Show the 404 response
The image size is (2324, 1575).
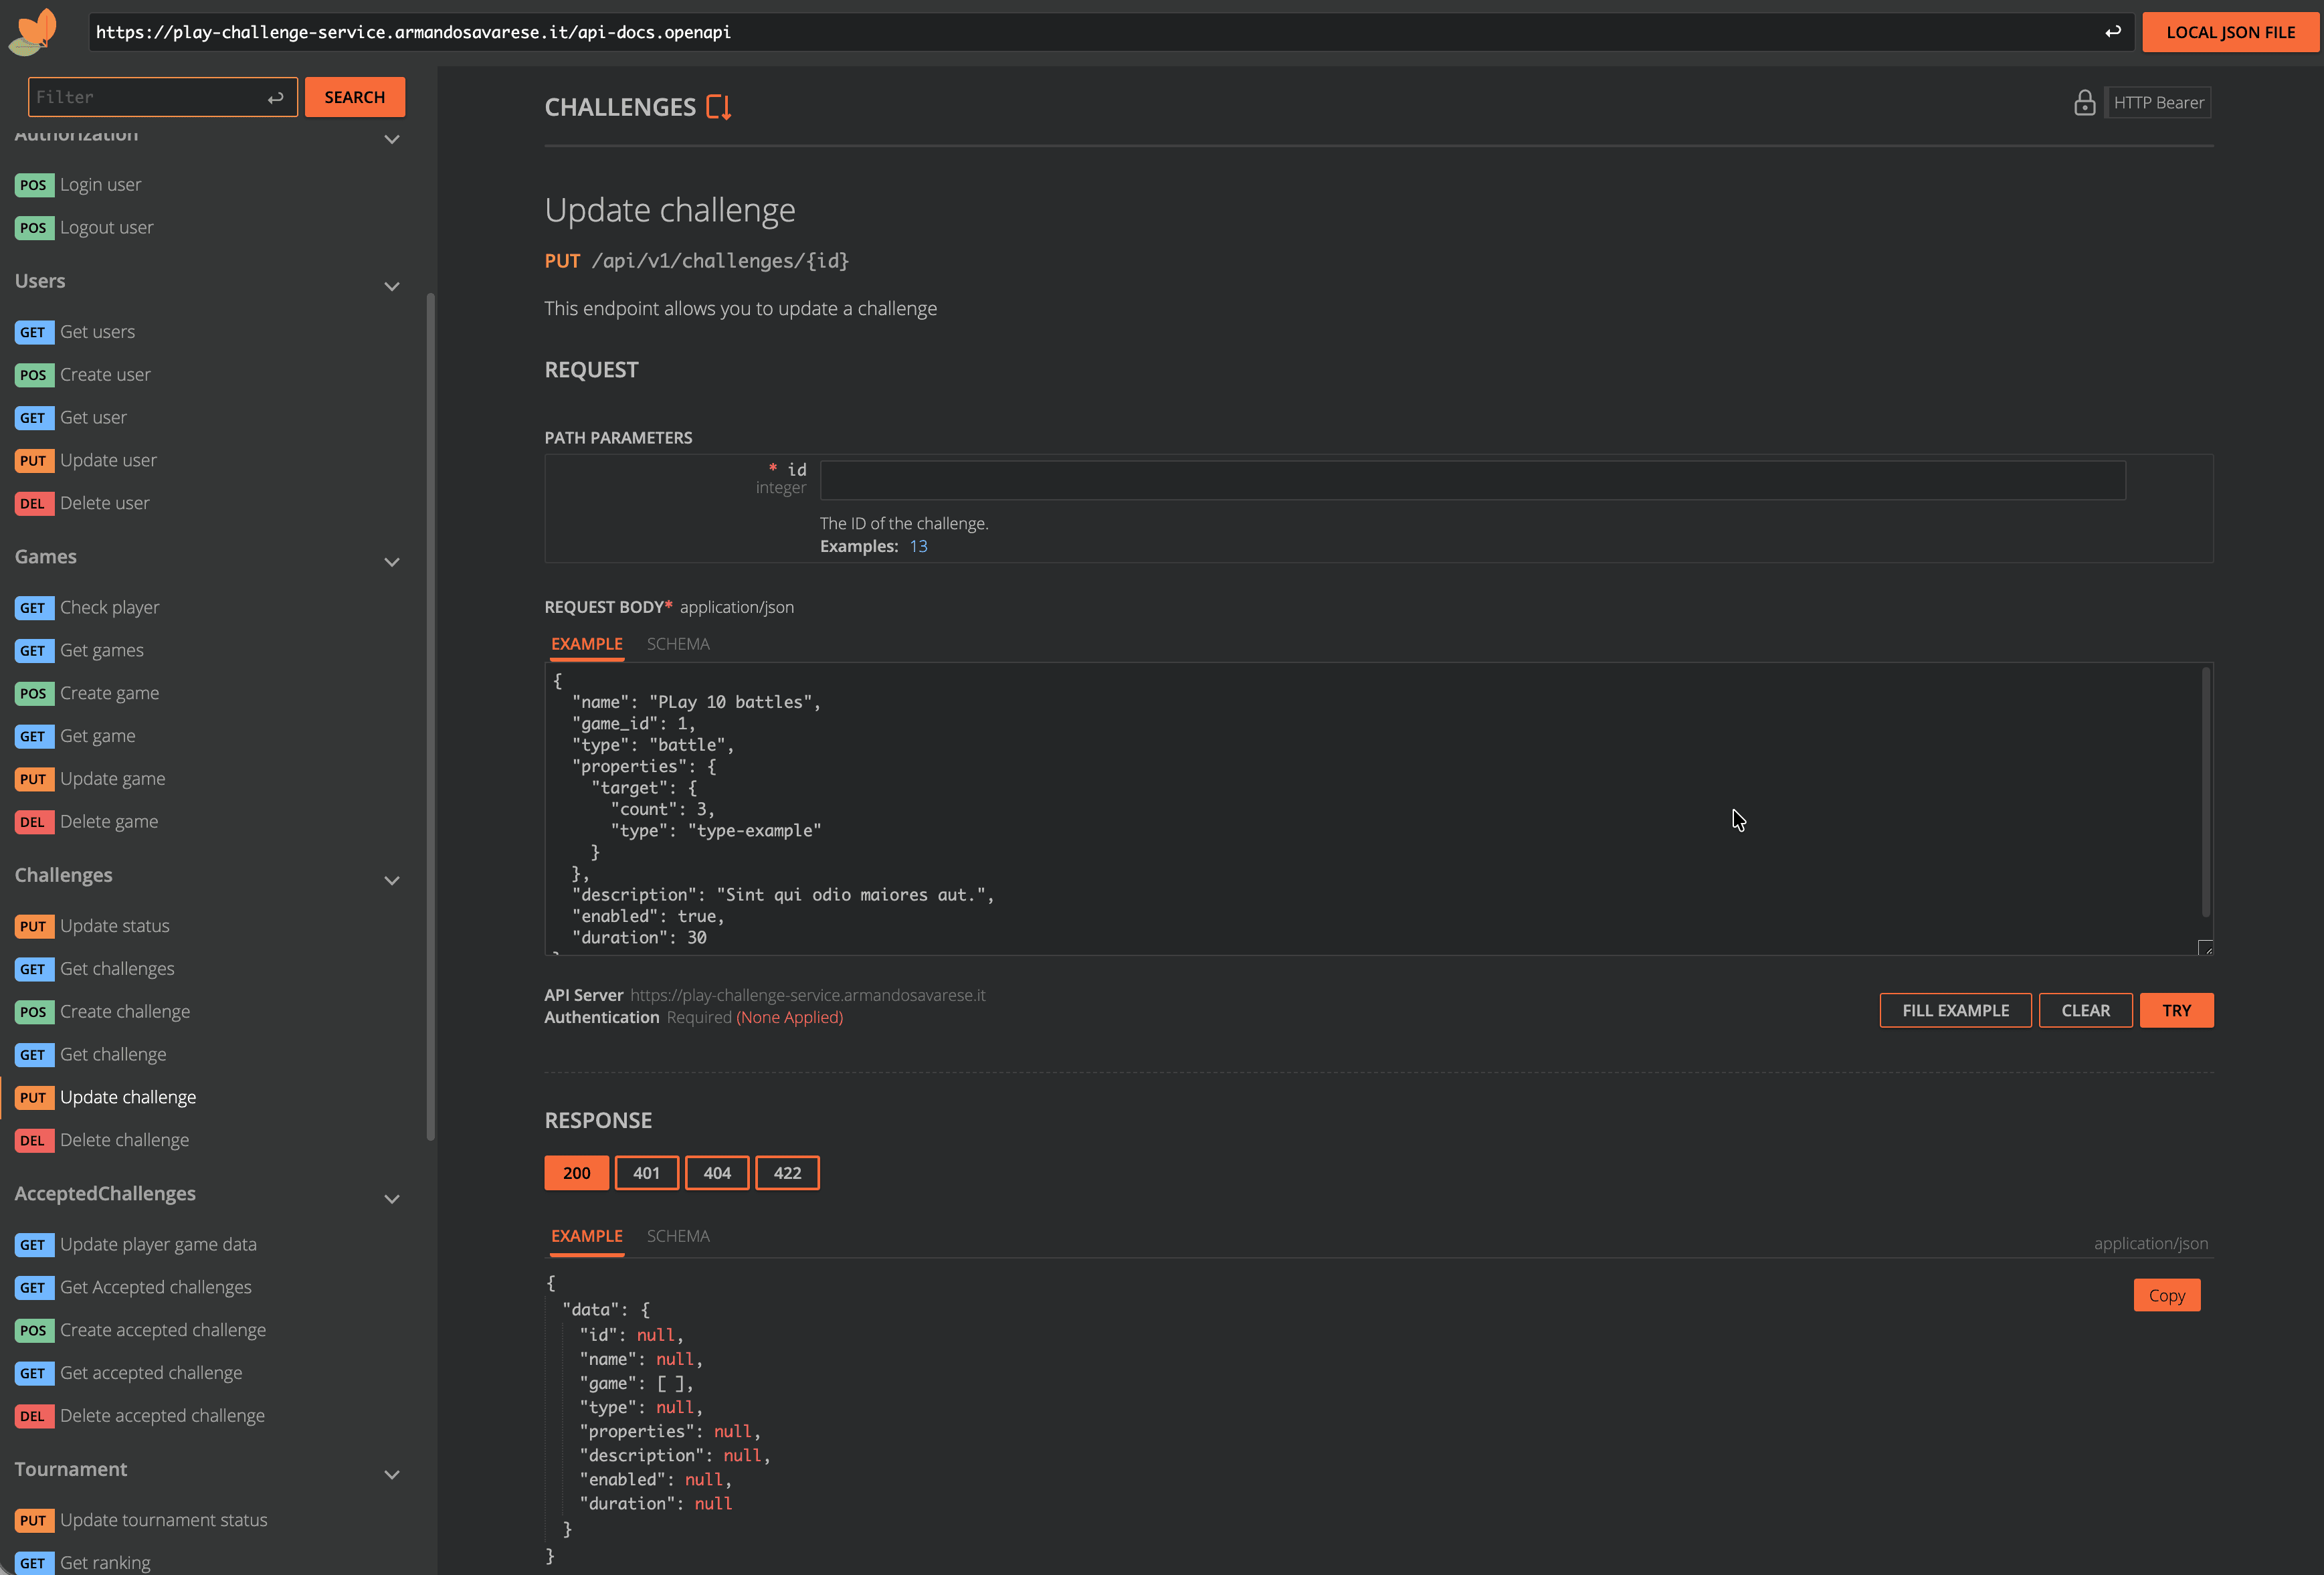point(717,1173)
